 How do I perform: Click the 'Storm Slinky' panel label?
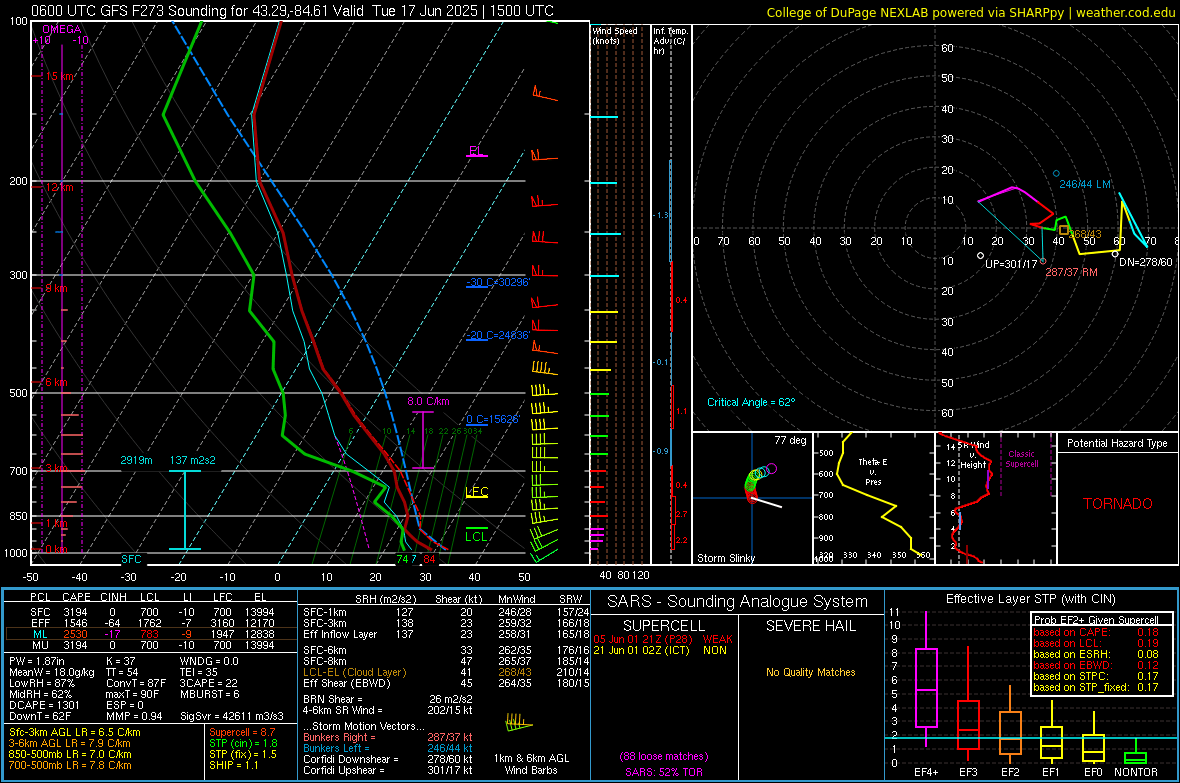click(725, 558)
